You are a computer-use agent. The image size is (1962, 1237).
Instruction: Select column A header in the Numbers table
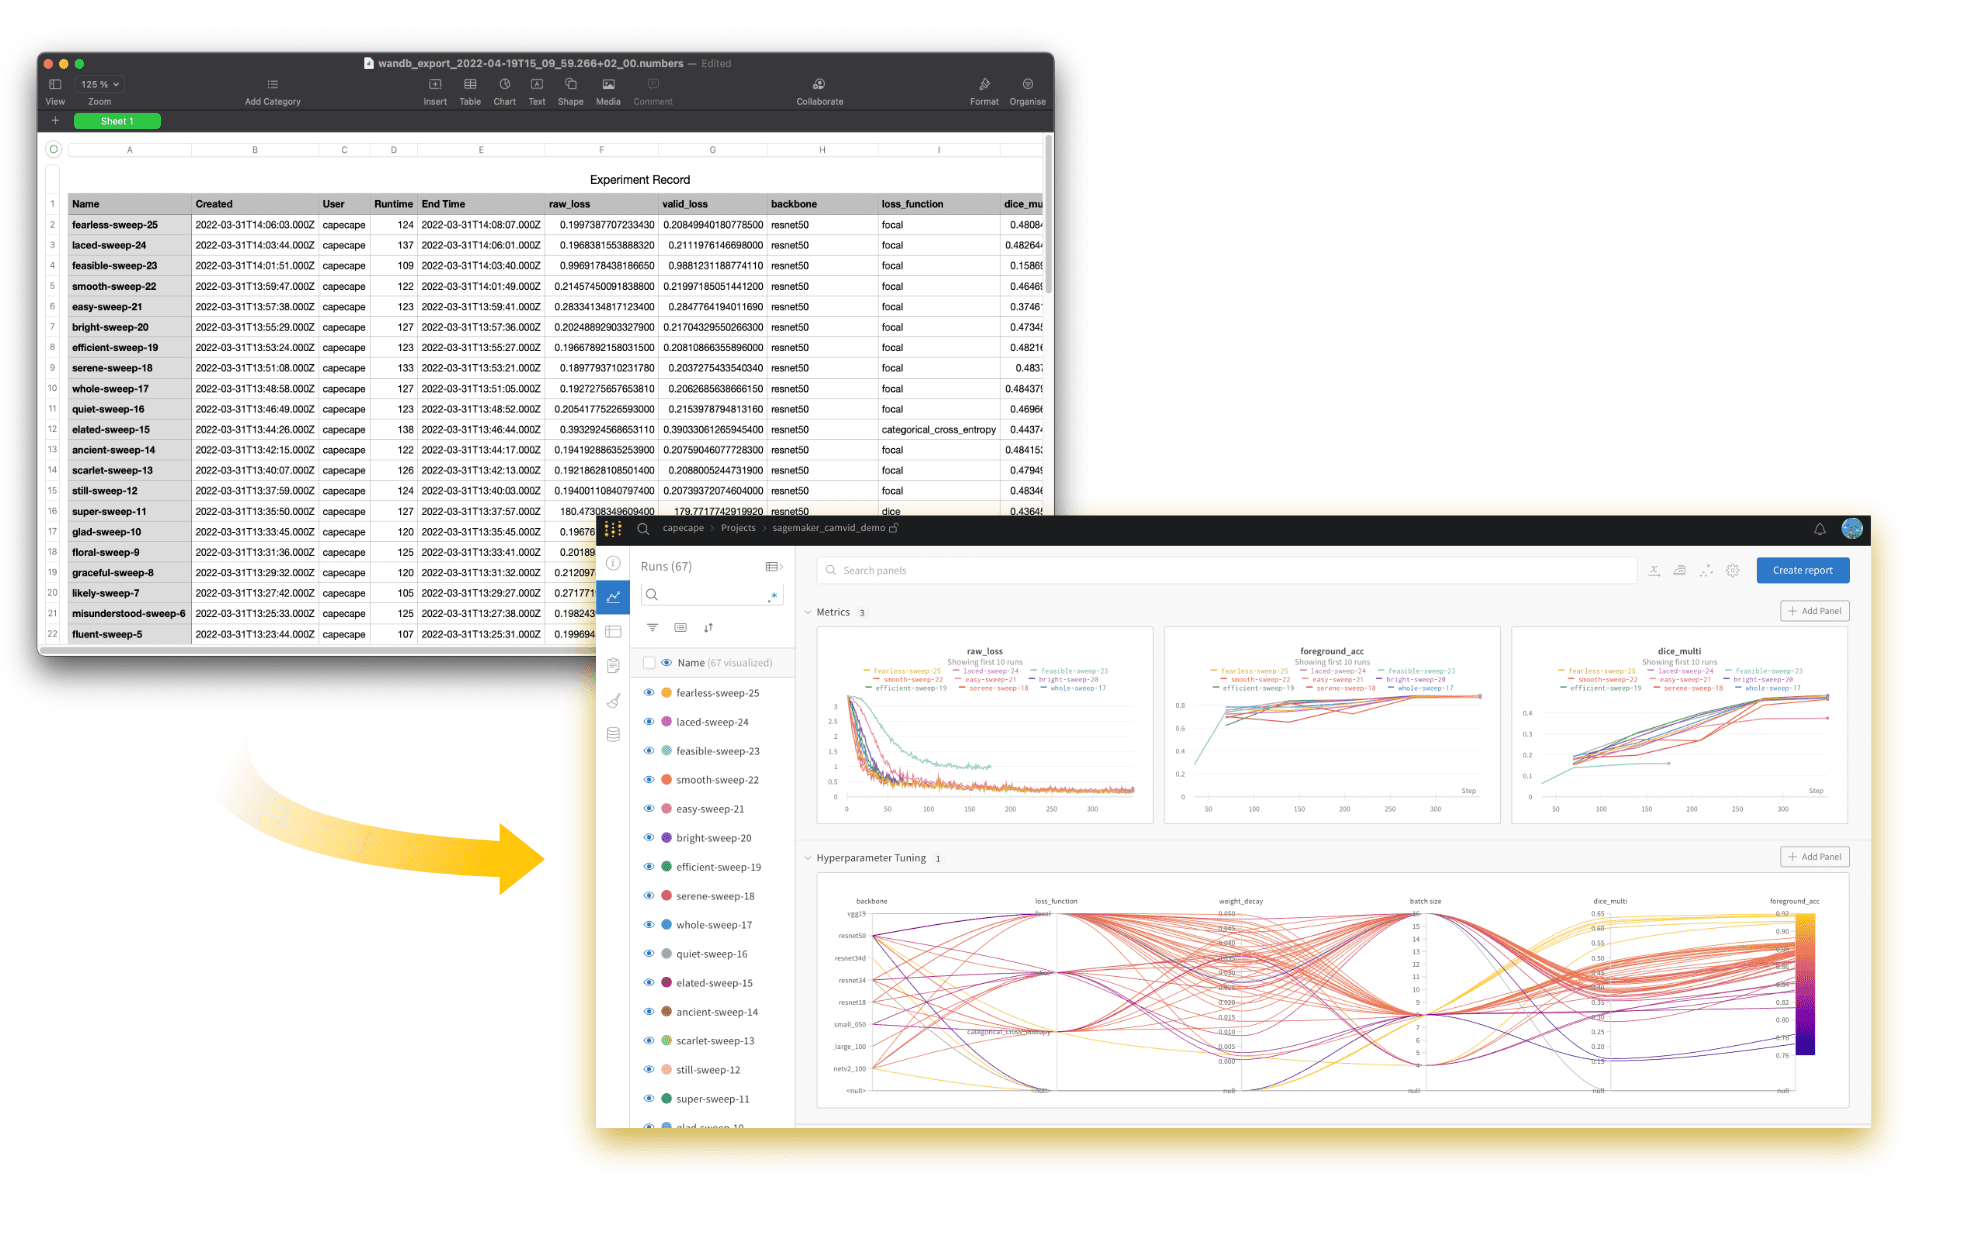[x=129, y=150]
